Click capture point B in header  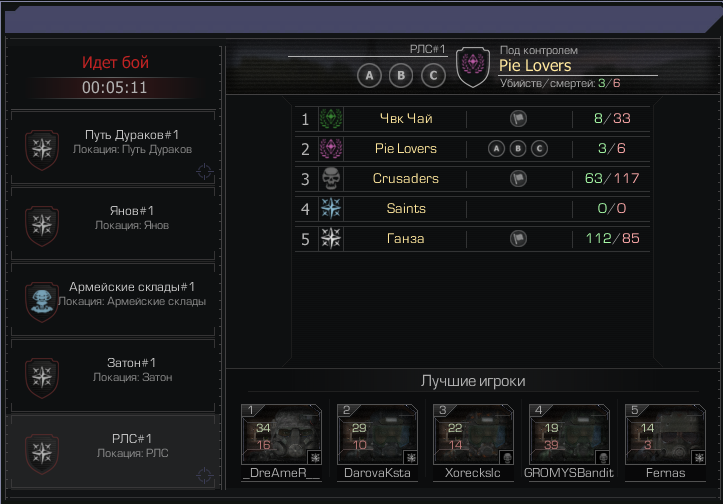pyautogui.click(x=401, y=76)
